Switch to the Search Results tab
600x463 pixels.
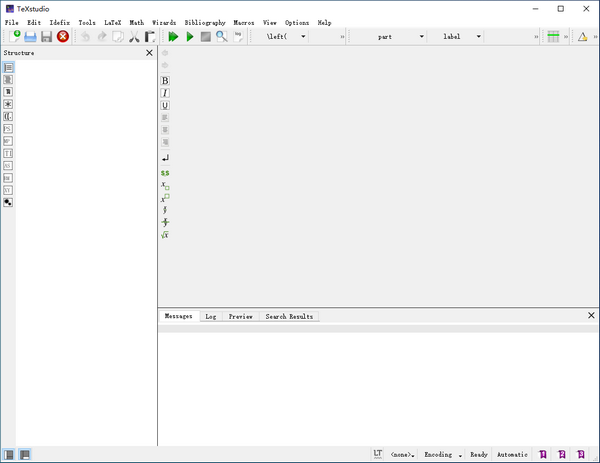(289, 316)
